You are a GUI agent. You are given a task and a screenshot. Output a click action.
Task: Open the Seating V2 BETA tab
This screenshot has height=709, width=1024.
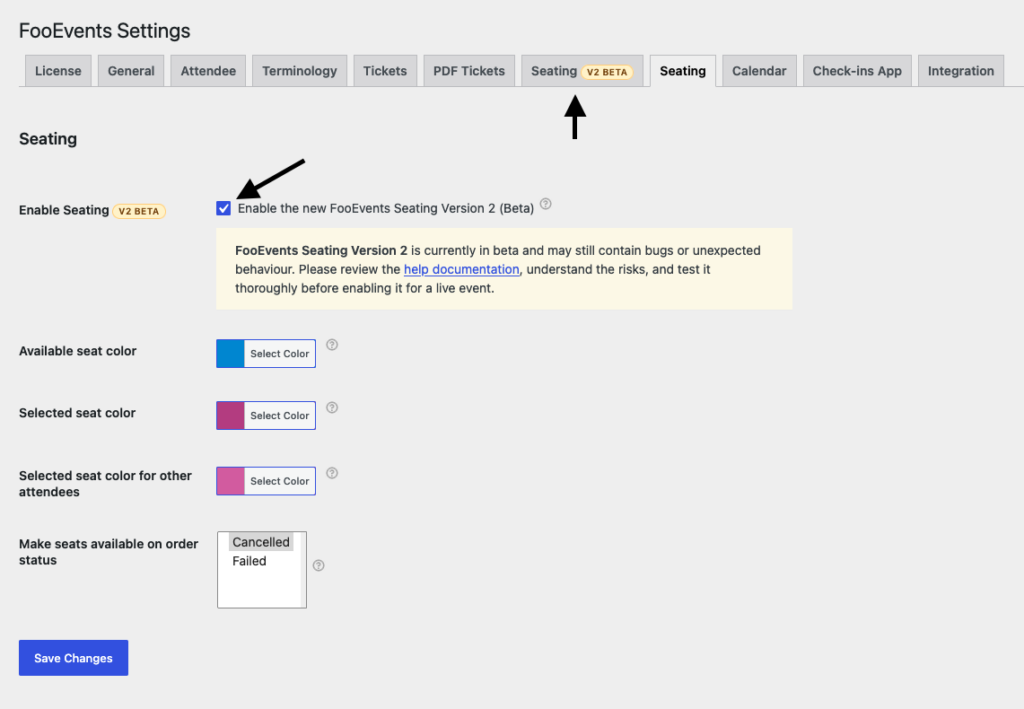[x=582, y=71]
